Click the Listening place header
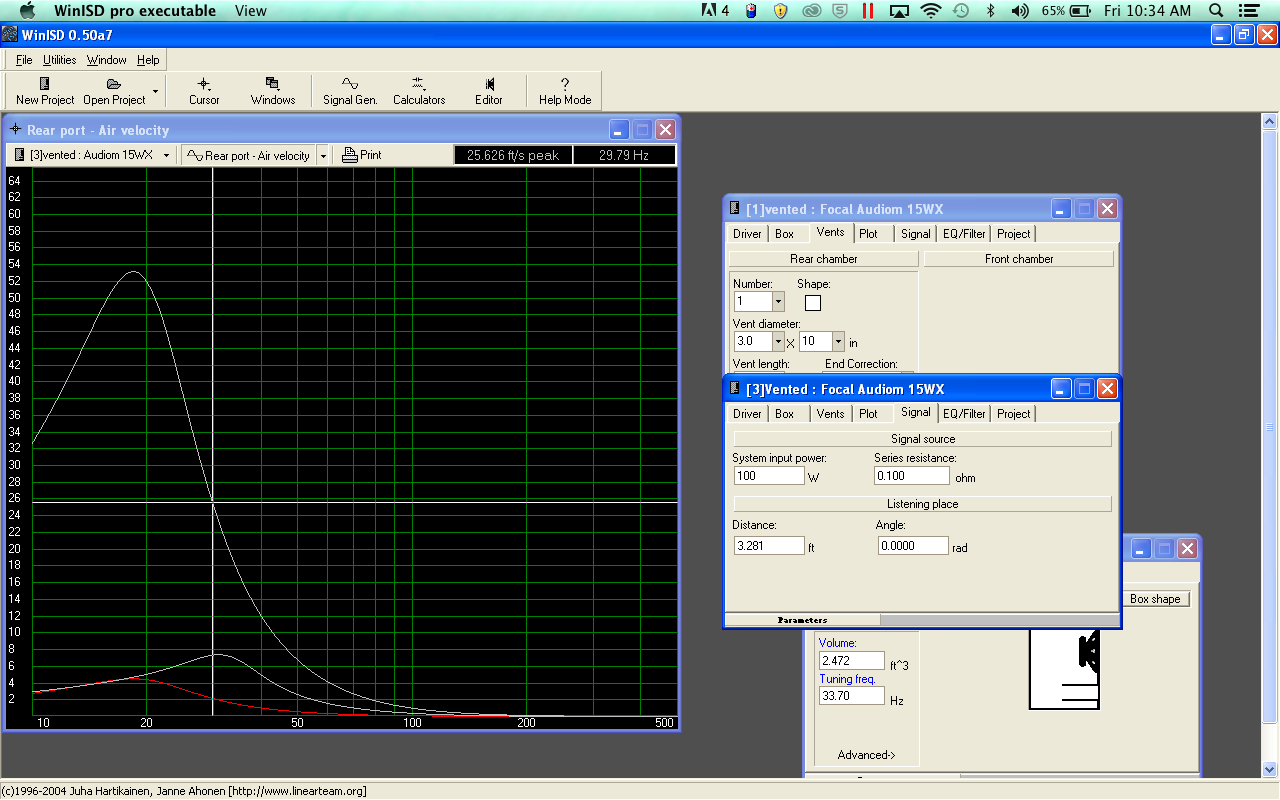 pyautogui.click(x=923, y=504)
